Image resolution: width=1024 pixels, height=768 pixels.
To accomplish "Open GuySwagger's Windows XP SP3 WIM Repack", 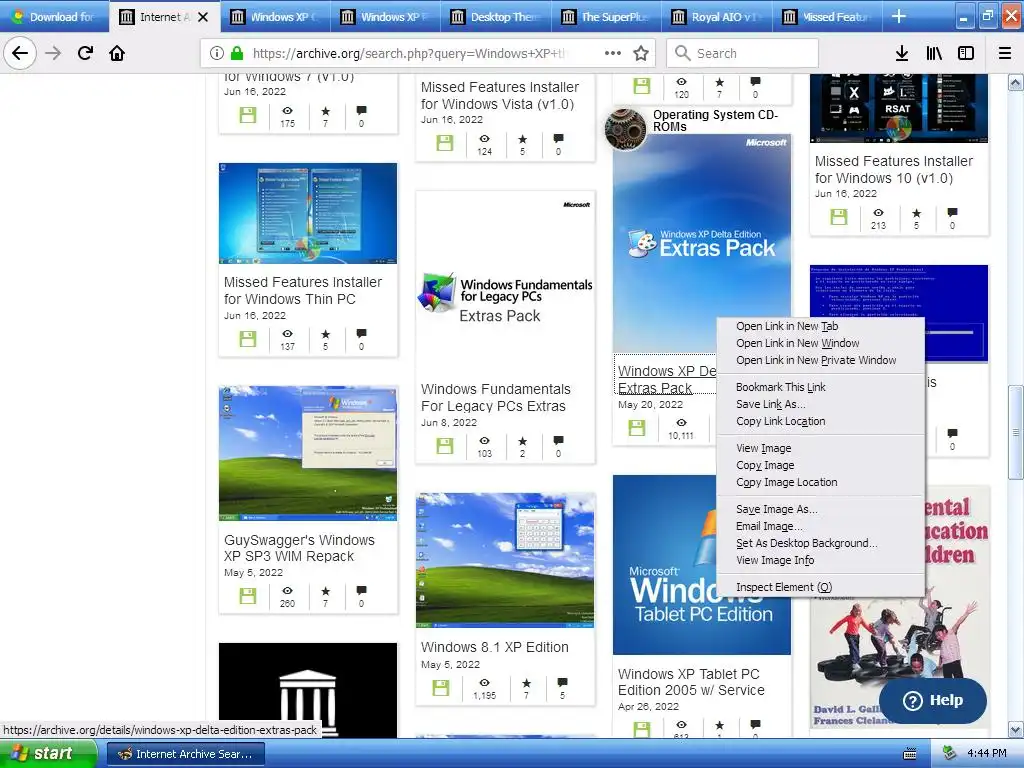I will click(x=299, y=548).
